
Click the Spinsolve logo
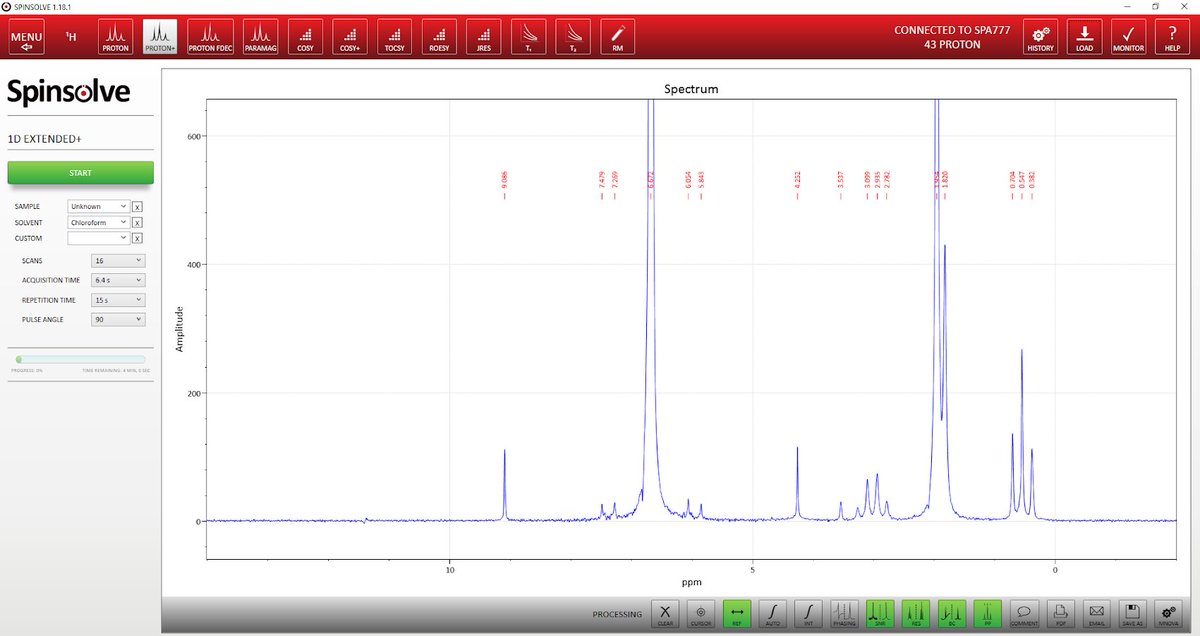pyautogui.click(x=69, y=94)
